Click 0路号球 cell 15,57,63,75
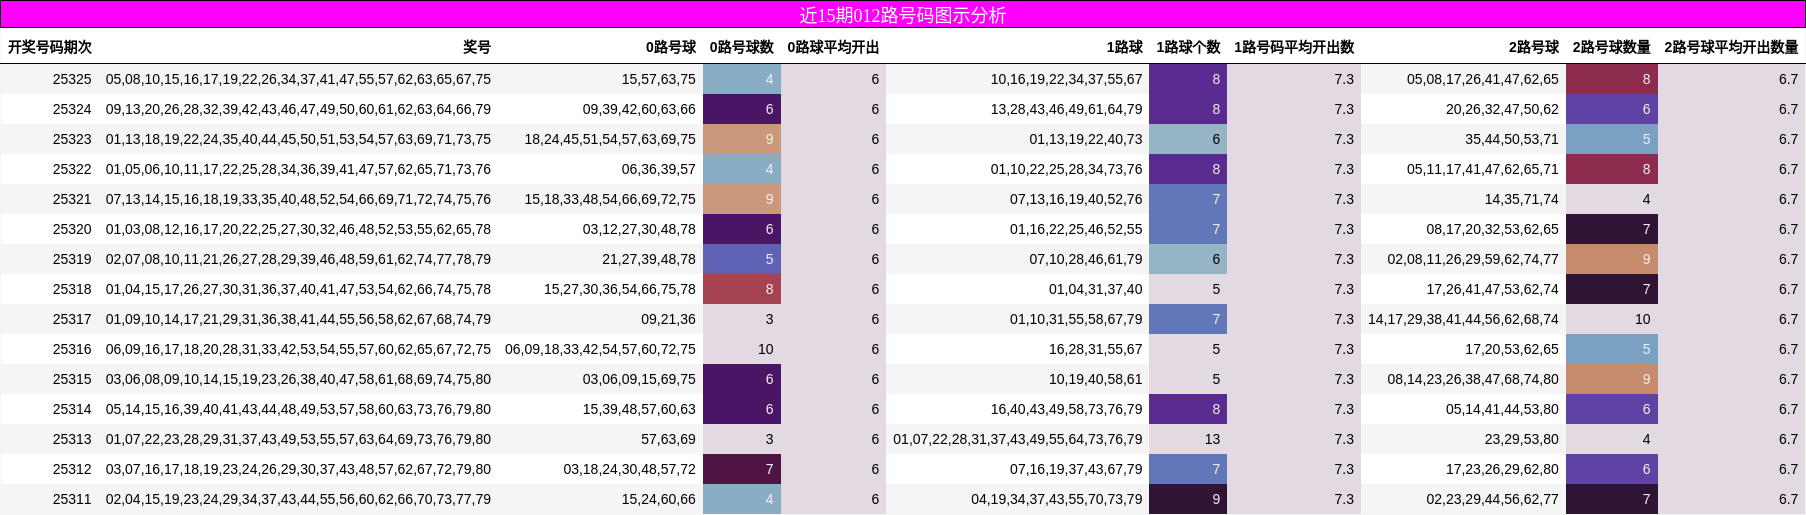1806x515 pixels. tap(658, 79)
